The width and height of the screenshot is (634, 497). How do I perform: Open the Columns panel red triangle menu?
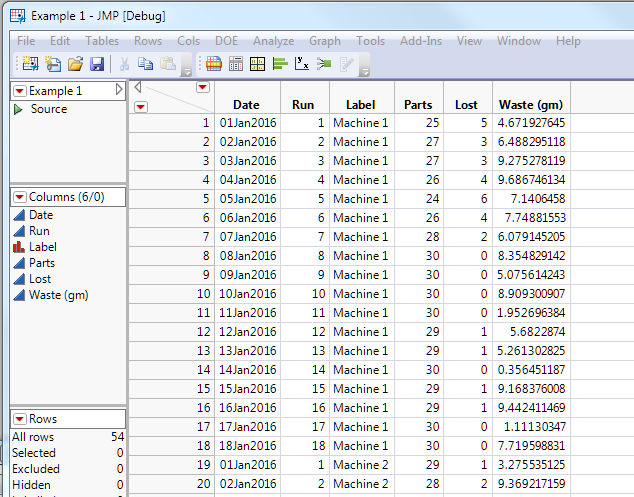19,197
